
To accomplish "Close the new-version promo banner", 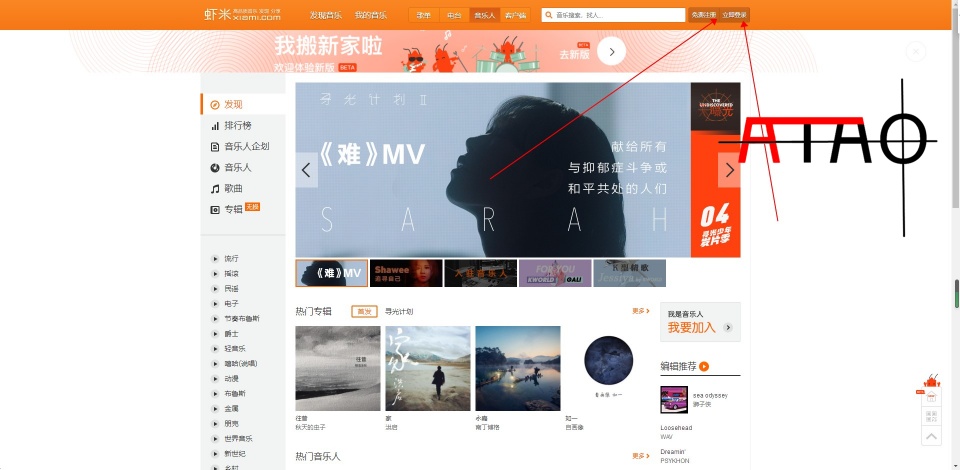I will [x=916, y=52].
